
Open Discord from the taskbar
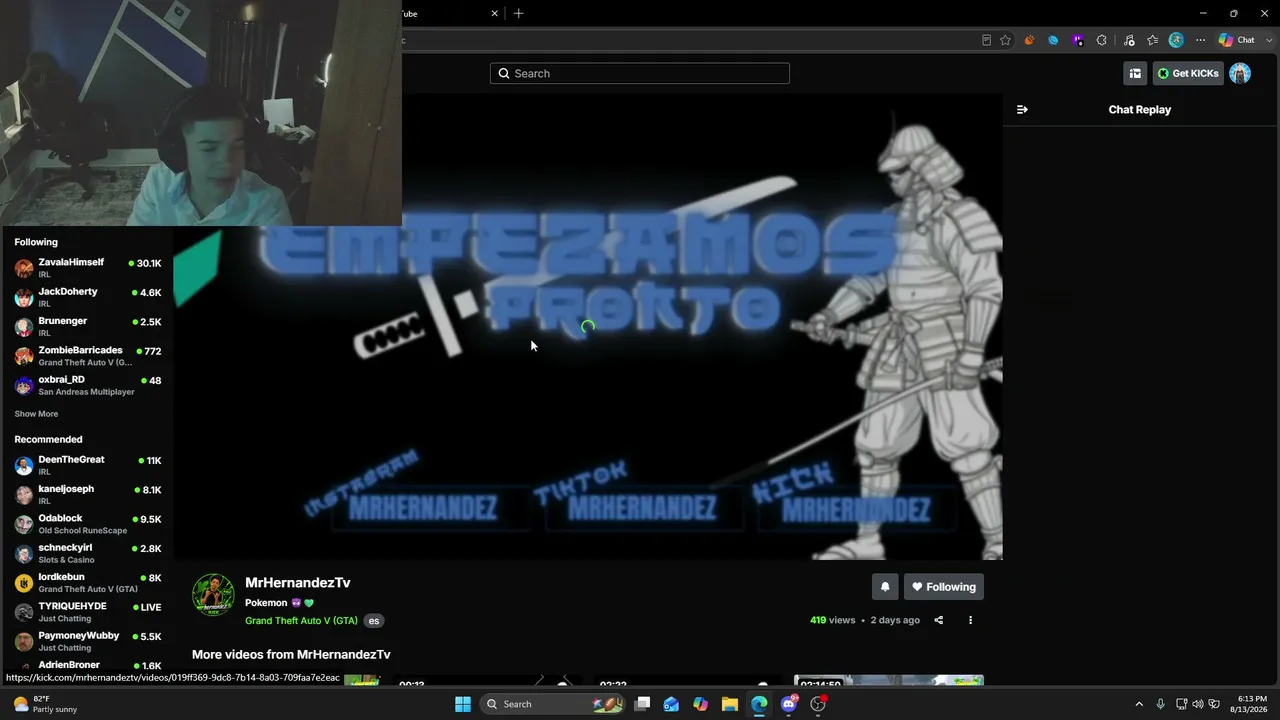coord(789,704)
